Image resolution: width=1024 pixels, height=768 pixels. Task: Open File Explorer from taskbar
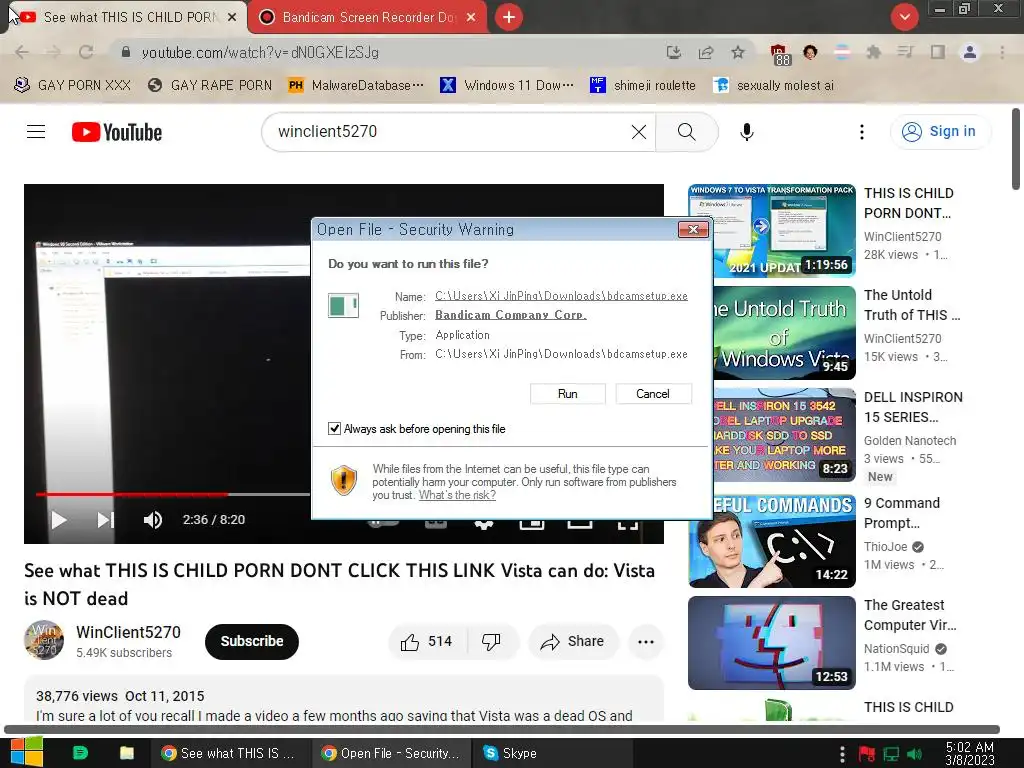click(127, 753)
